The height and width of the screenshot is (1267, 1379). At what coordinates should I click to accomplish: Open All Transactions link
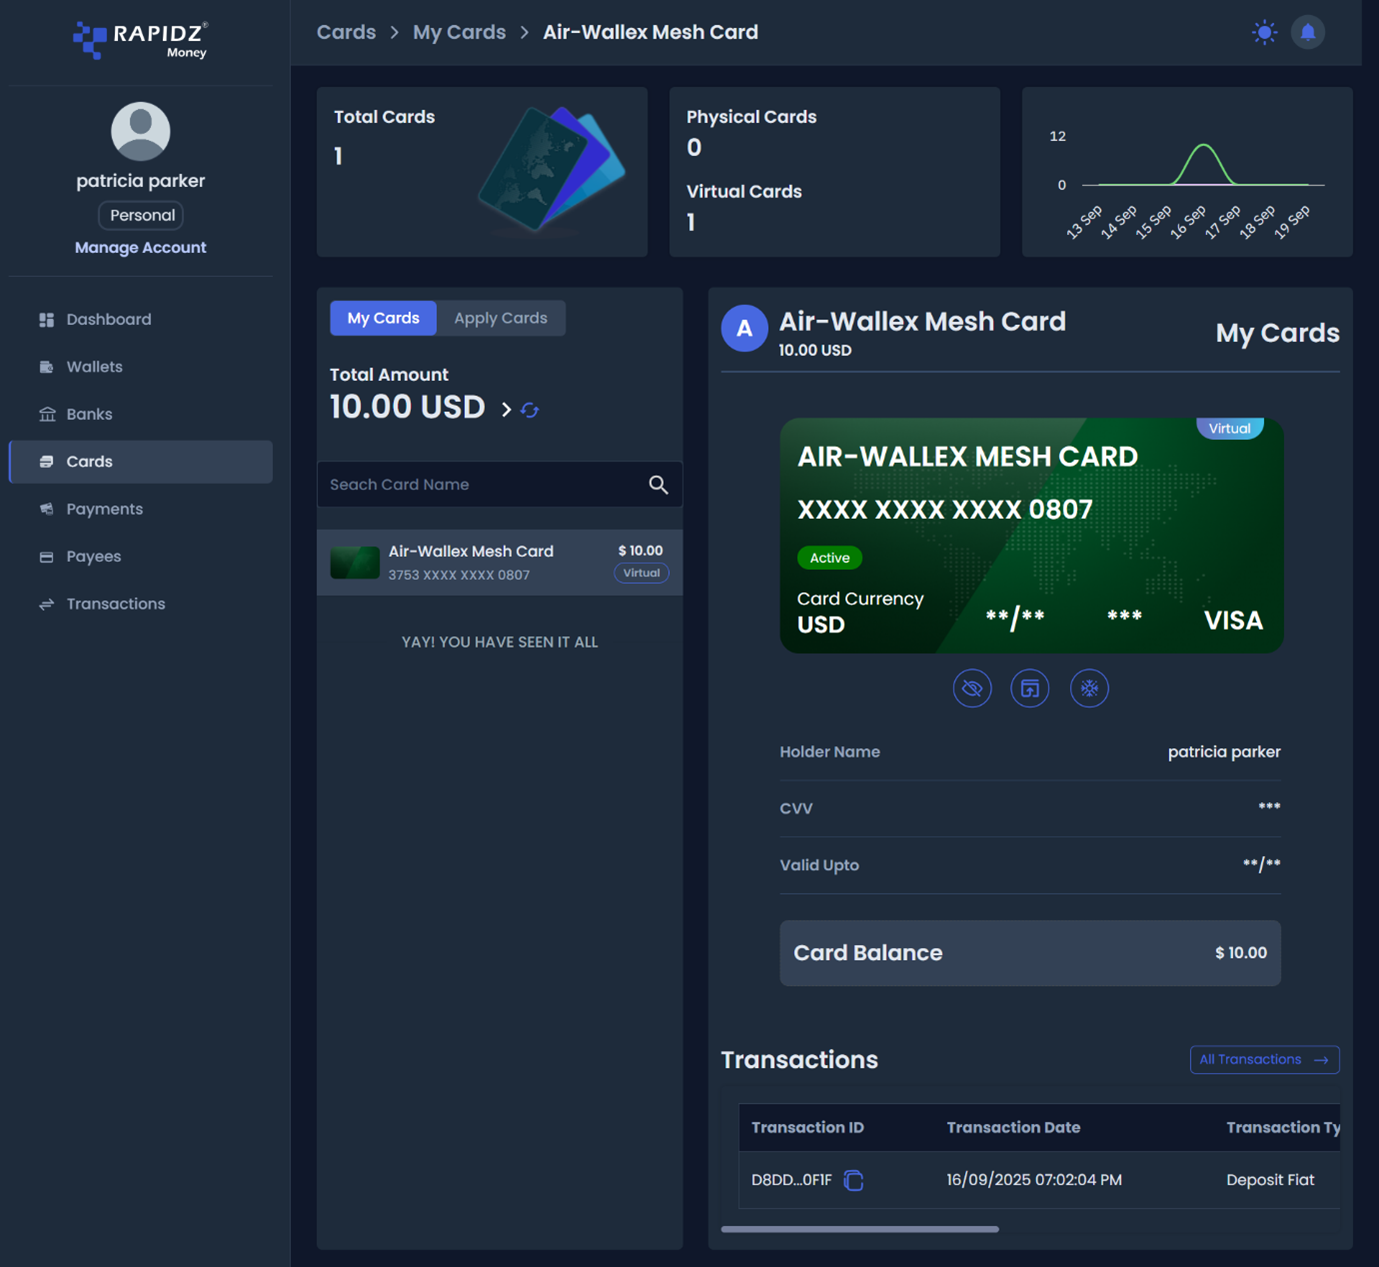(1264, 1060)
